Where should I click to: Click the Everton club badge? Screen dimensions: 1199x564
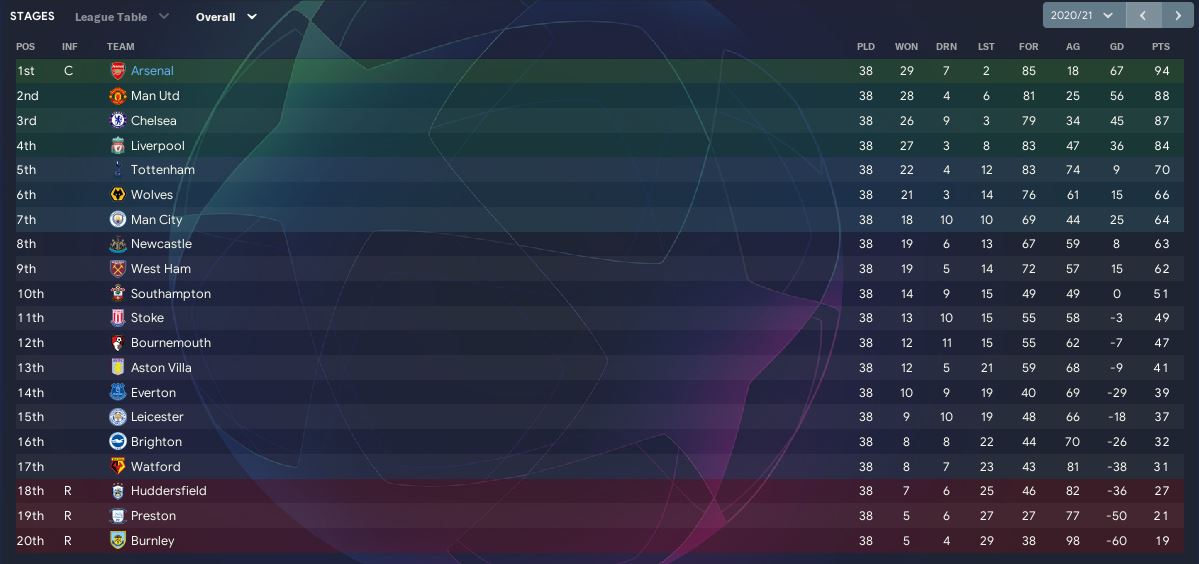(x=118, y=392)
